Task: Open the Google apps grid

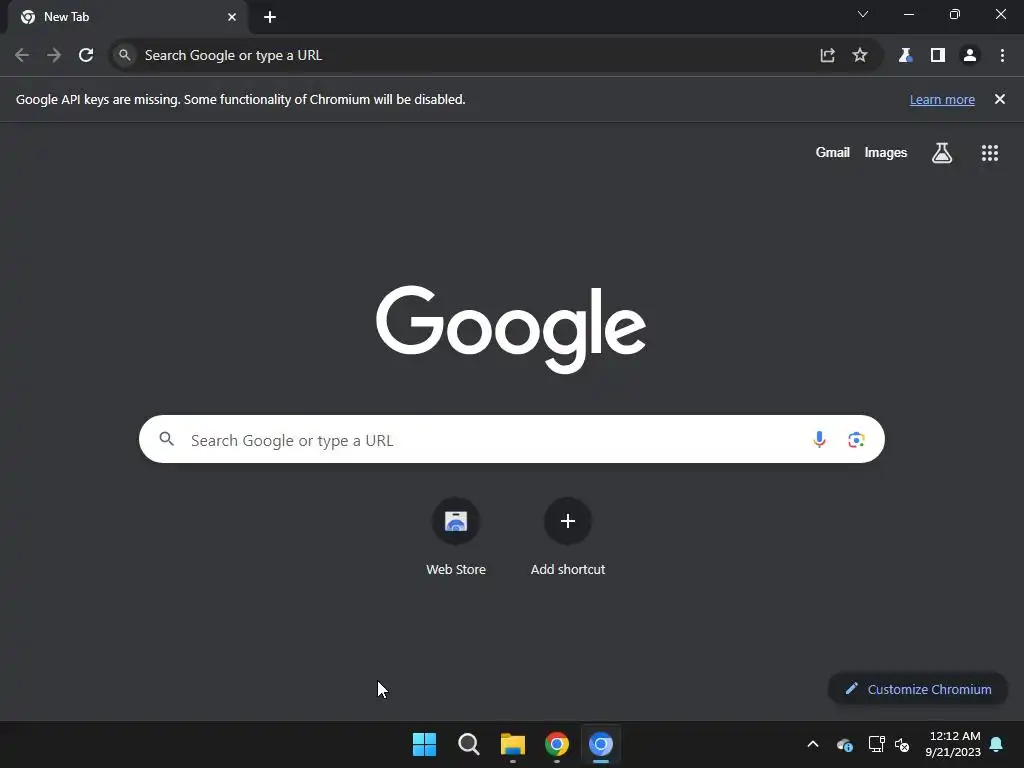Action: tap(990, 153)
